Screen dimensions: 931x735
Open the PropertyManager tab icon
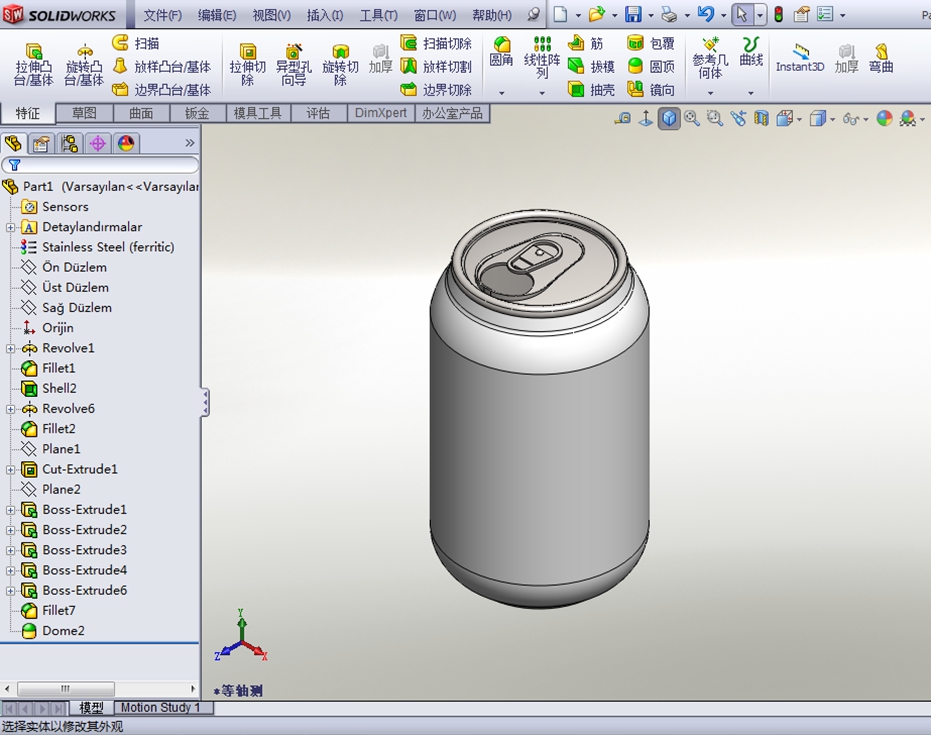(40, 143)
